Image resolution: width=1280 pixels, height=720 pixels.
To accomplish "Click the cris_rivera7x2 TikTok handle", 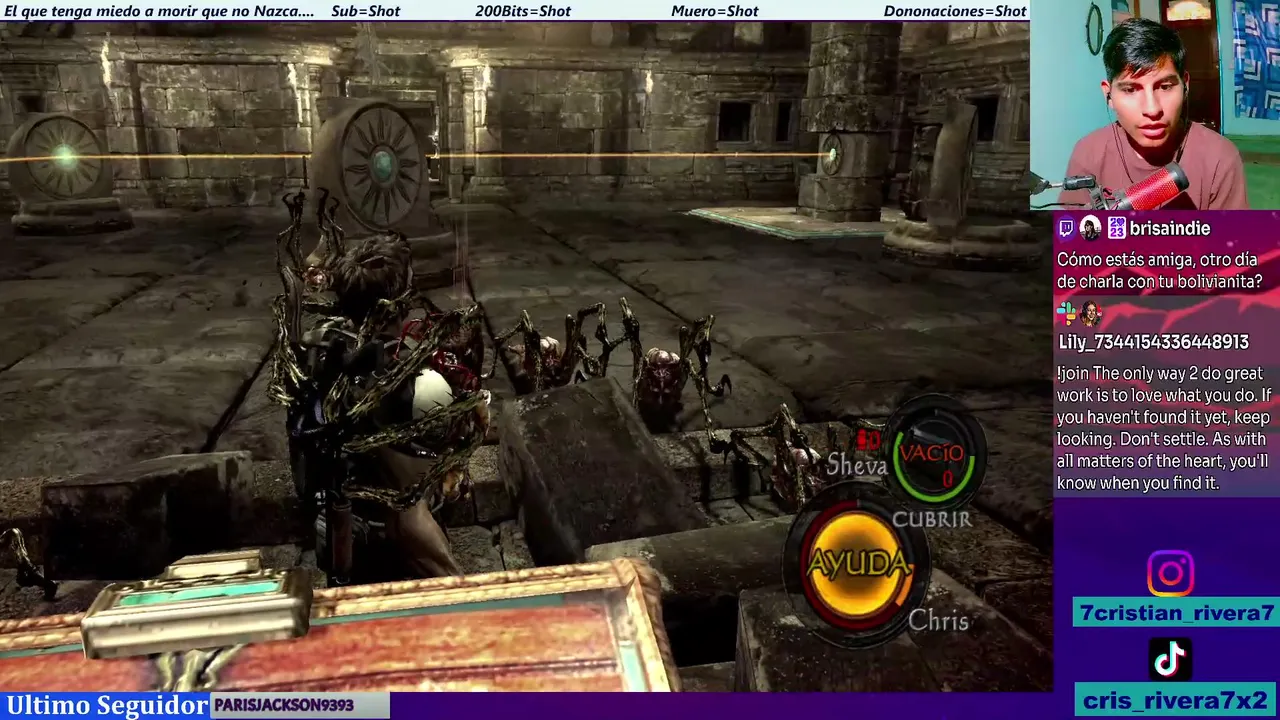I will pyautogui.click(x=1175, y=699).
